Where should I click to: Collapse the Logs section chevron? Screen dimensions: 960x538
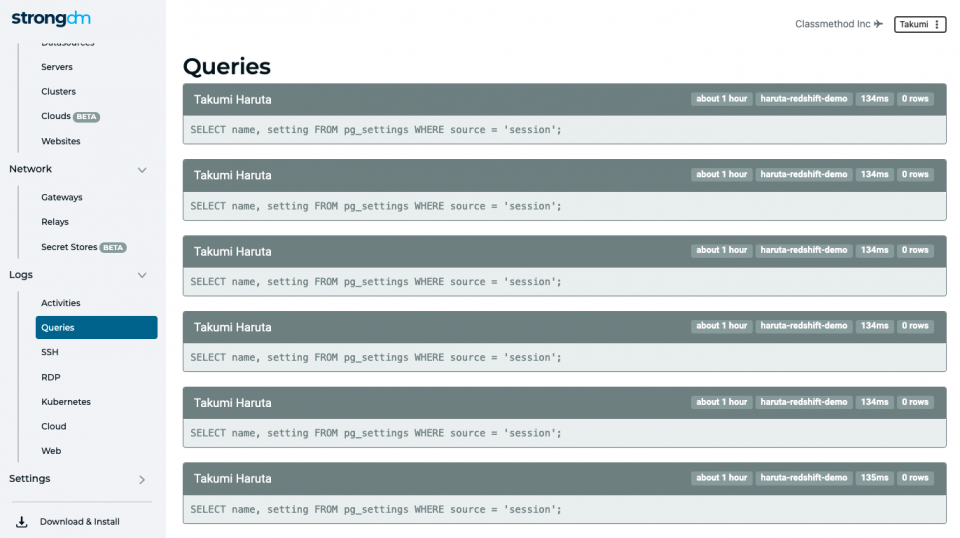coord(142,275)
